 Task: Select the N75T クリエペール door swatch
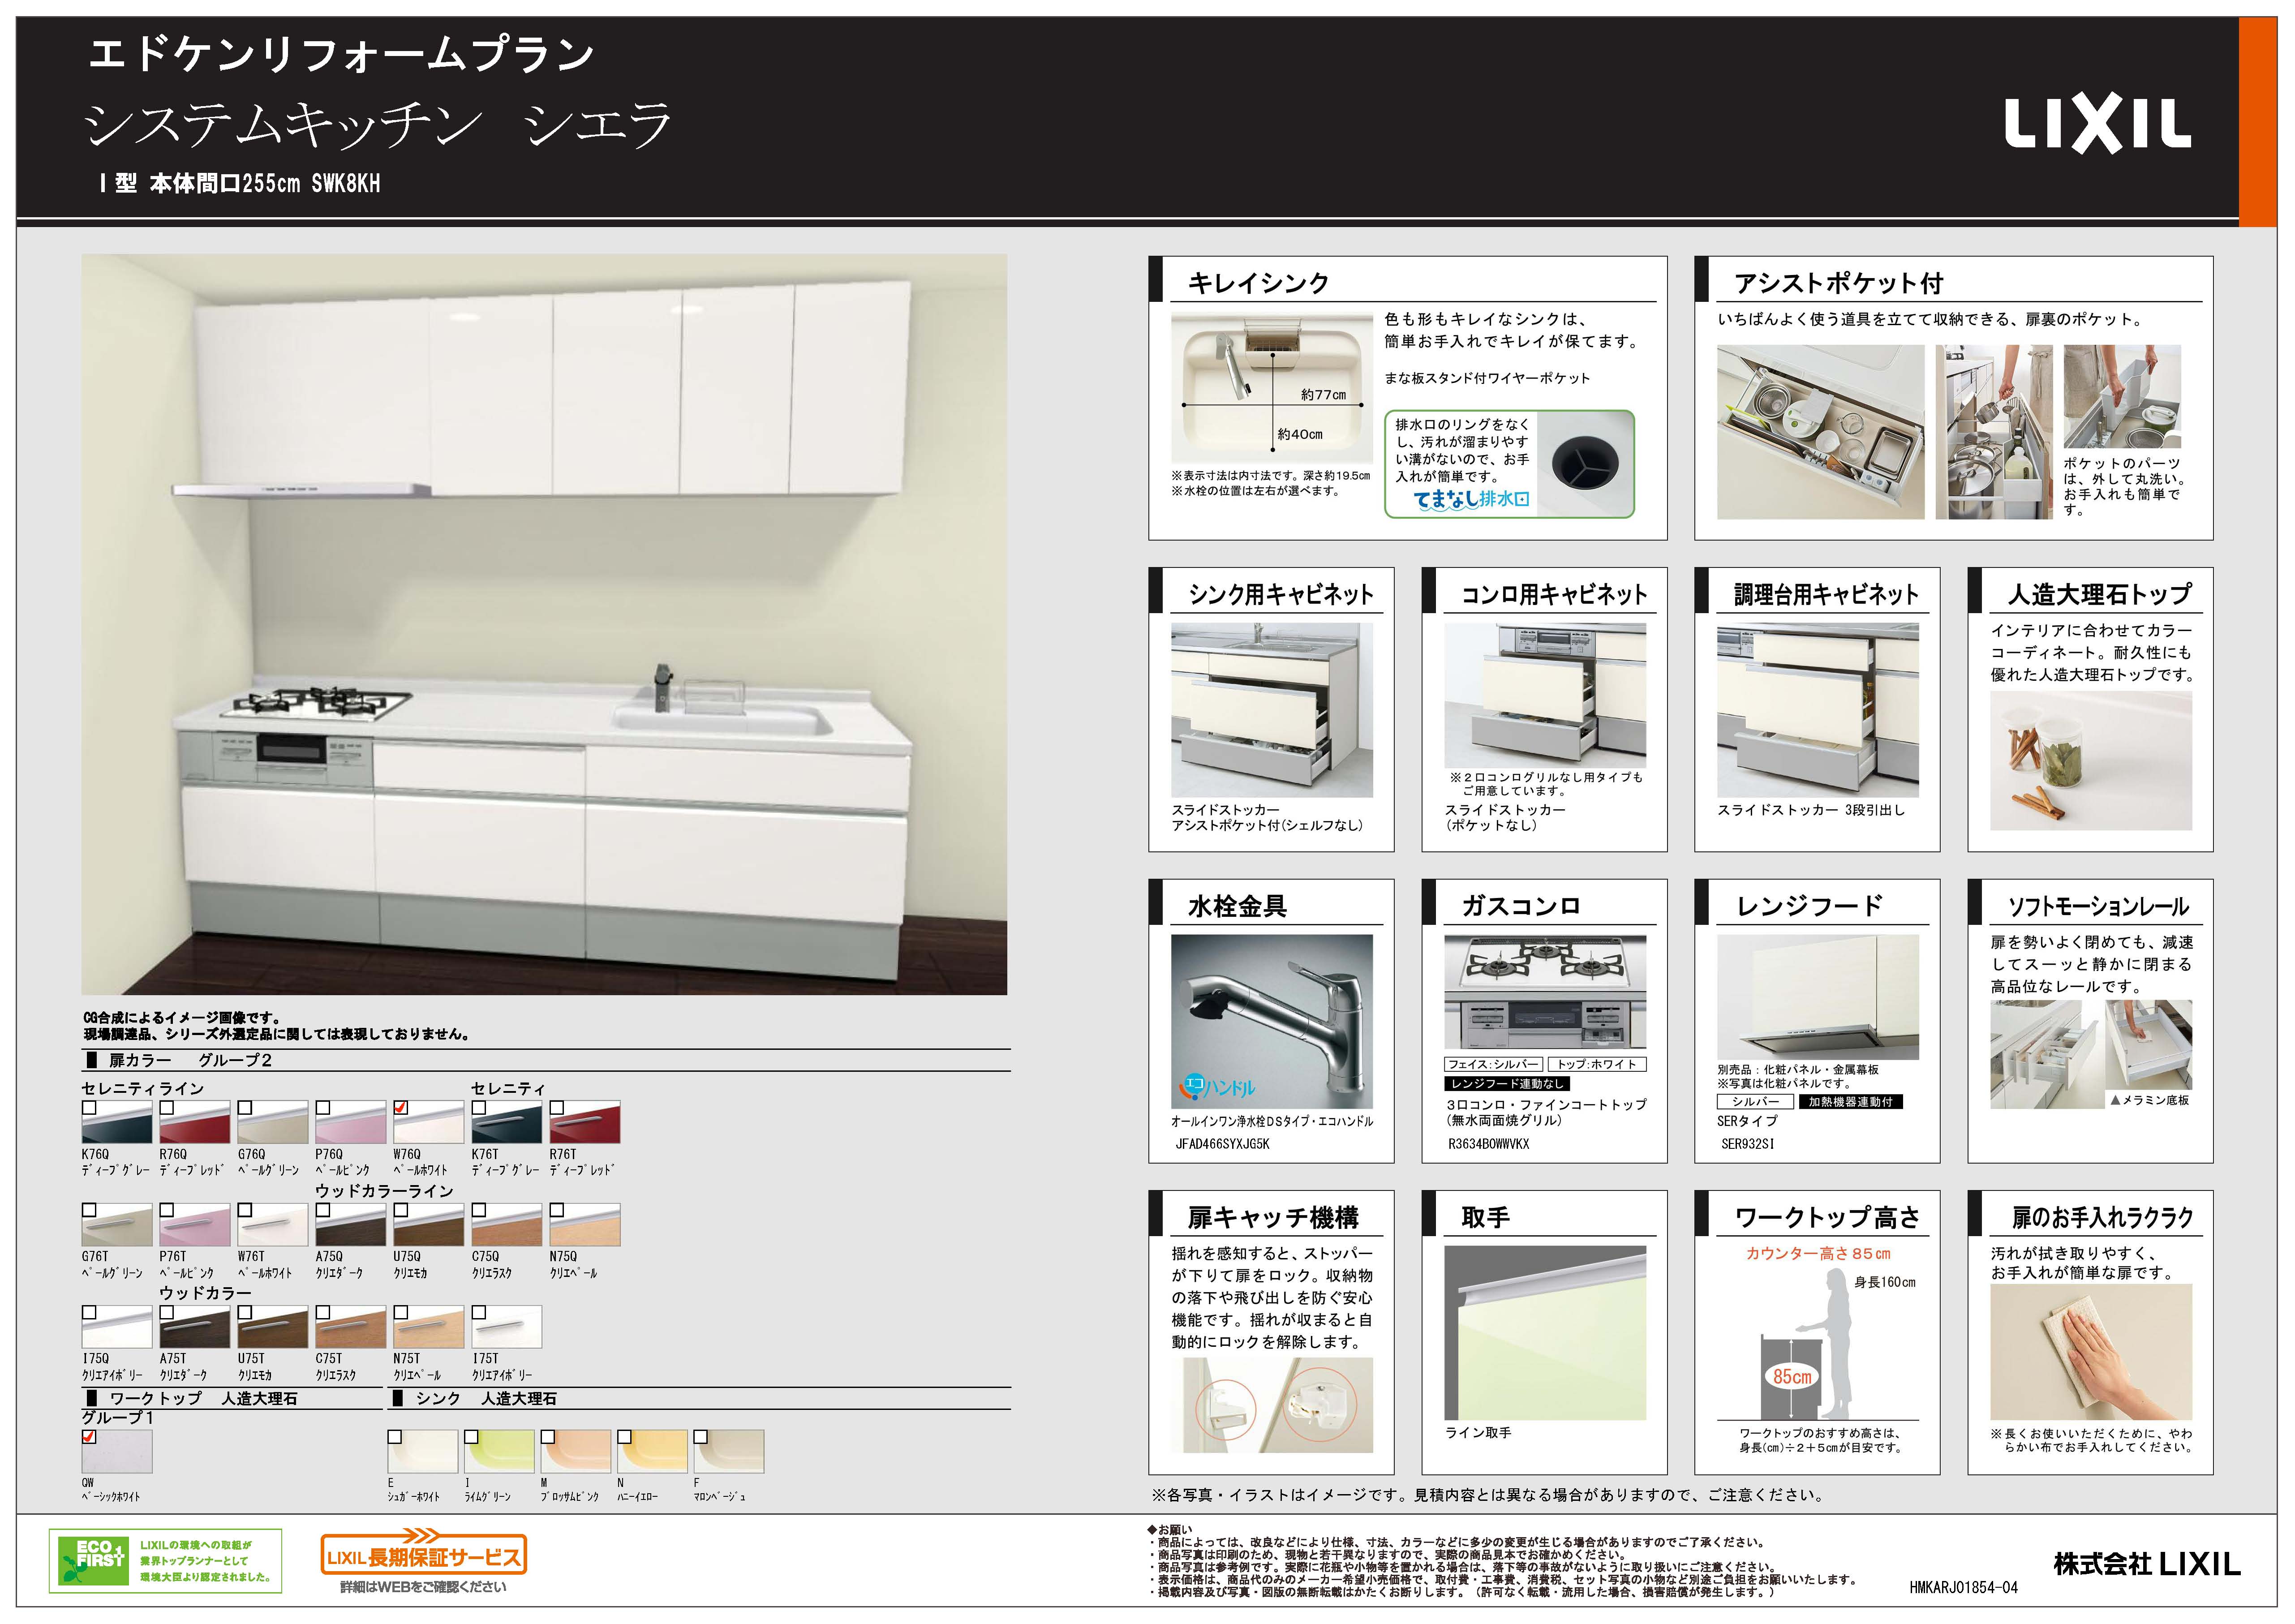429,1327
